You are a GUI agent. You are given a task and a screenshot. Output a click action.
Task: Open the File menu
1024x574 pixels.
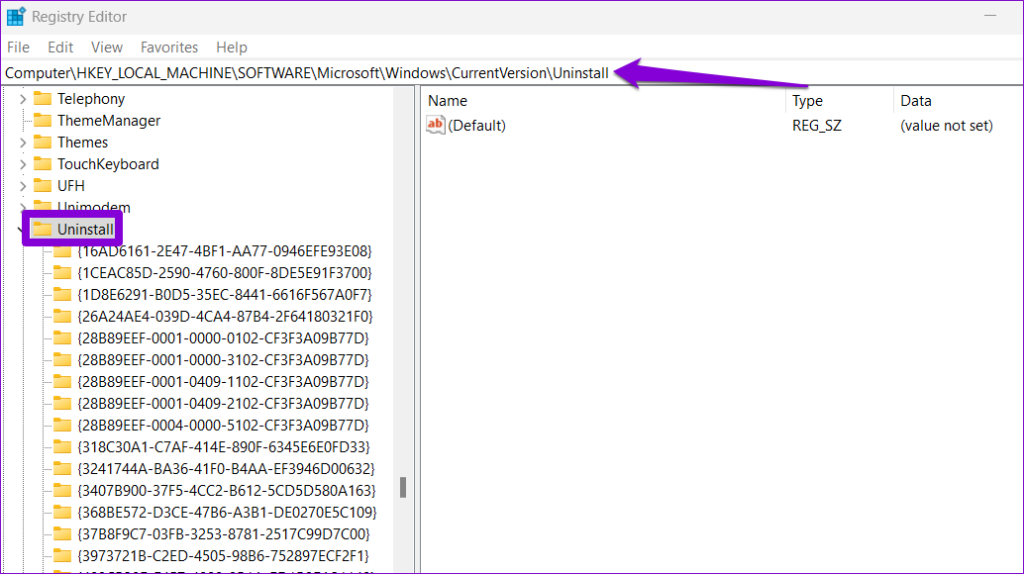click(18, 47)
